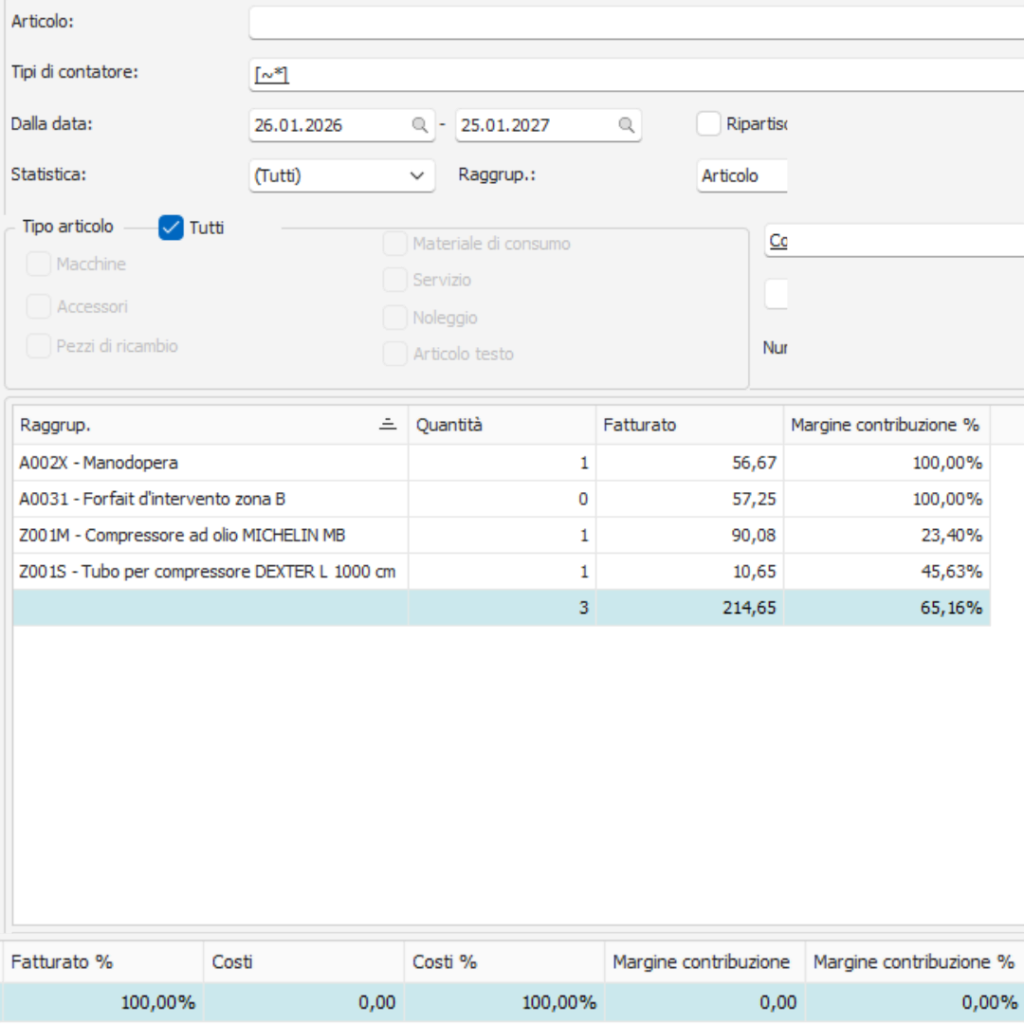Toggle the Ripartisci checkbox
Screen dimensions: 1024x1024
pyautogui.click(x=708, y=124)
